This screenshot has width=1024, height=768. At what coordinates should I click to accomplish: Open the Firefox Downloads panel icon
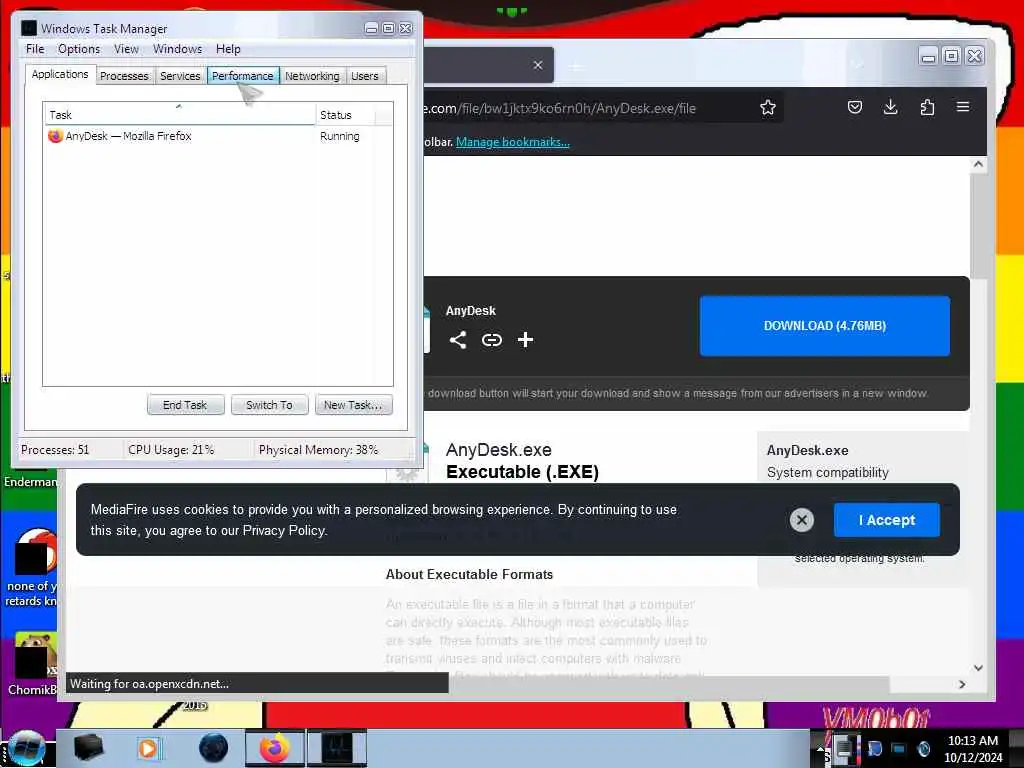tap(890, 107)
